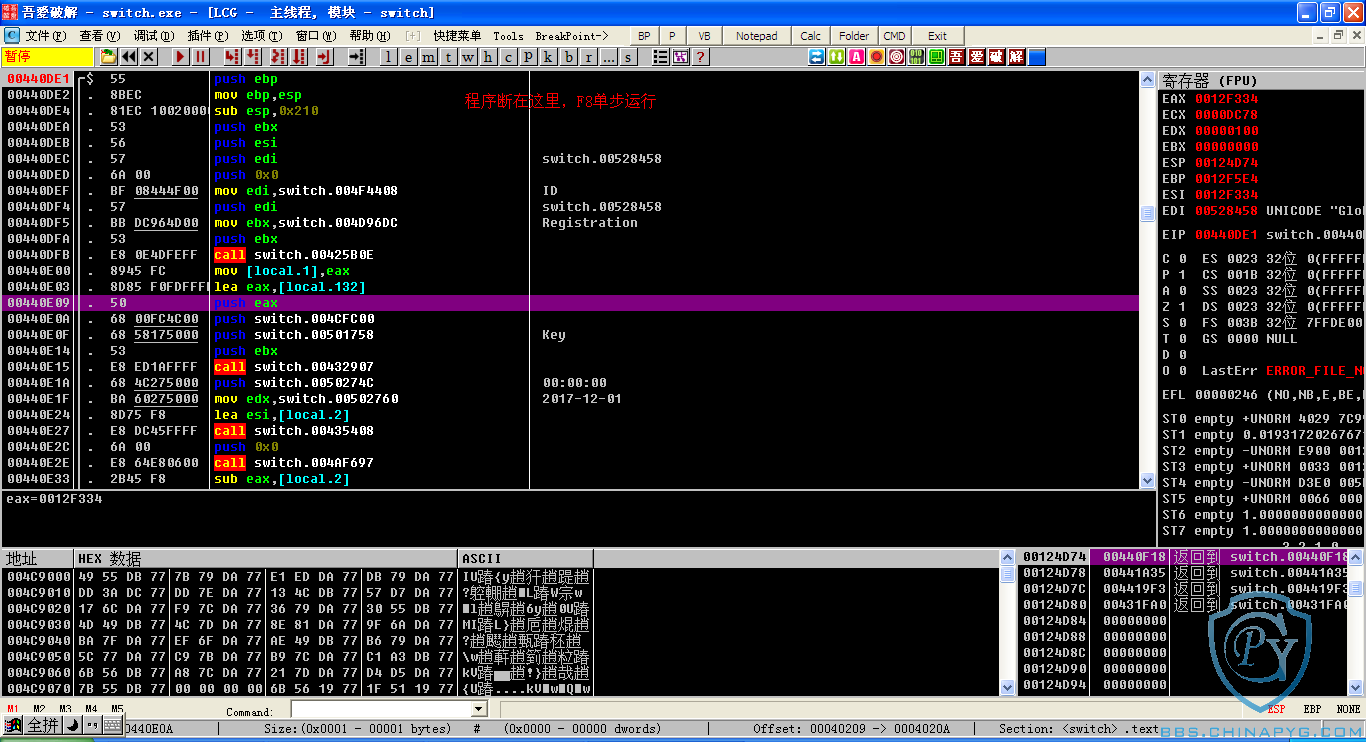Open the 快捷菜单 menu

coord(457,36)
